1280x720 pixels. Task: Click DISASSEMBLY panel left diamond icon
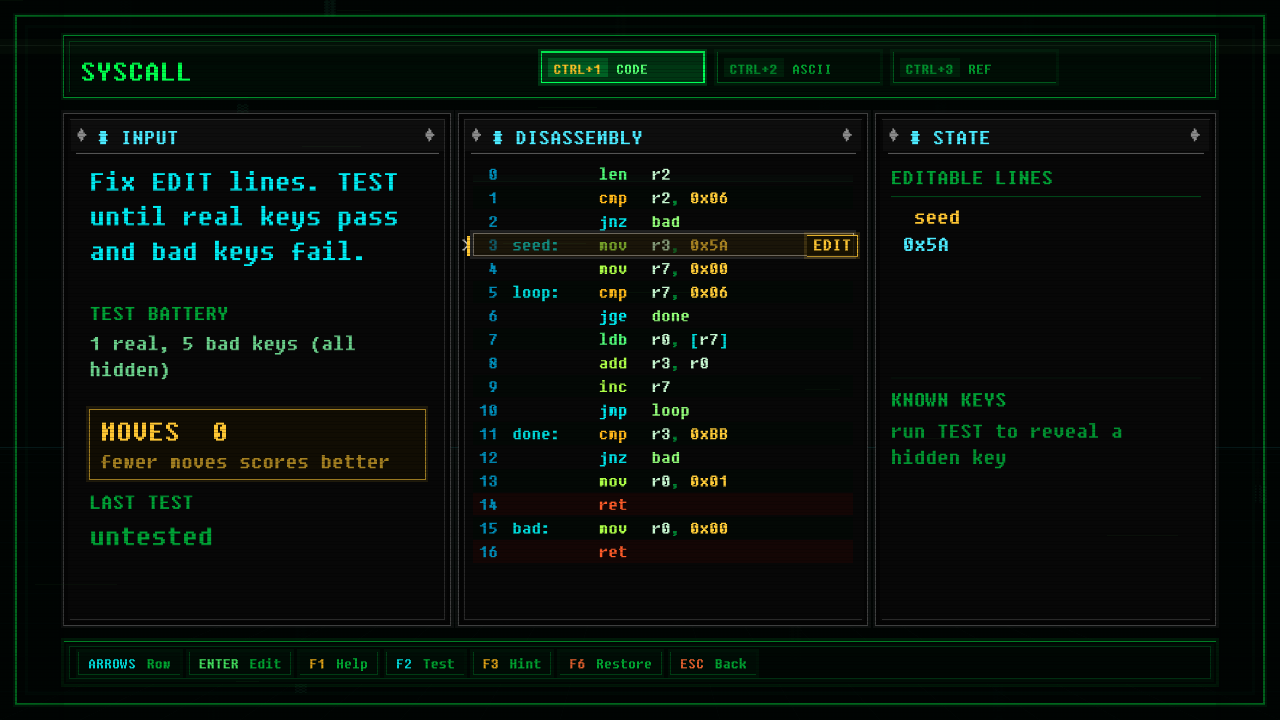click(476, 136)
